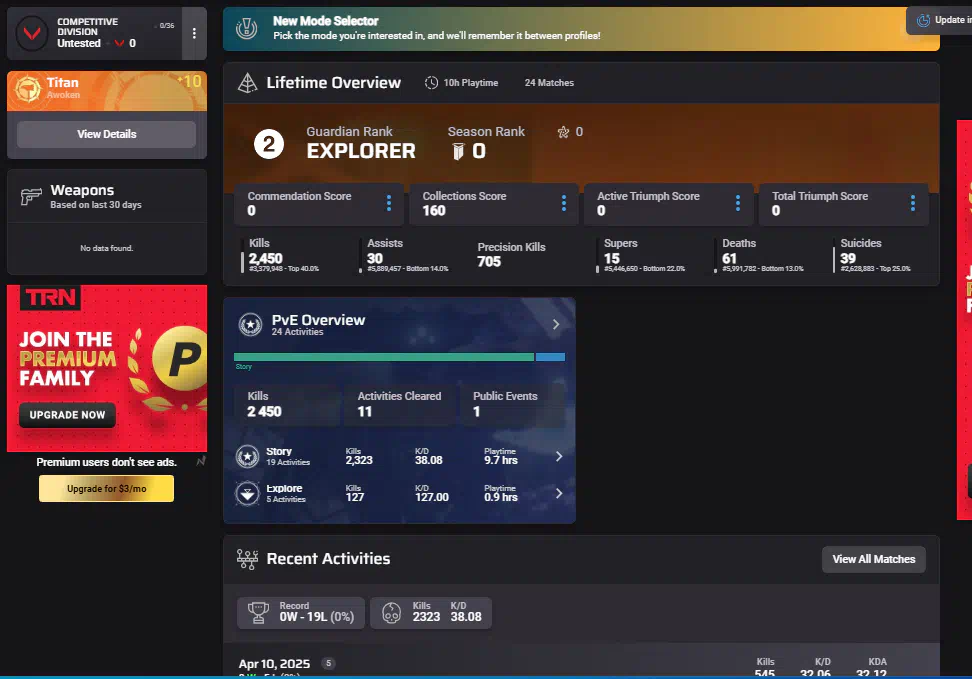
Task: Open Total Triumph Score options menu
Action: [913, 204]
